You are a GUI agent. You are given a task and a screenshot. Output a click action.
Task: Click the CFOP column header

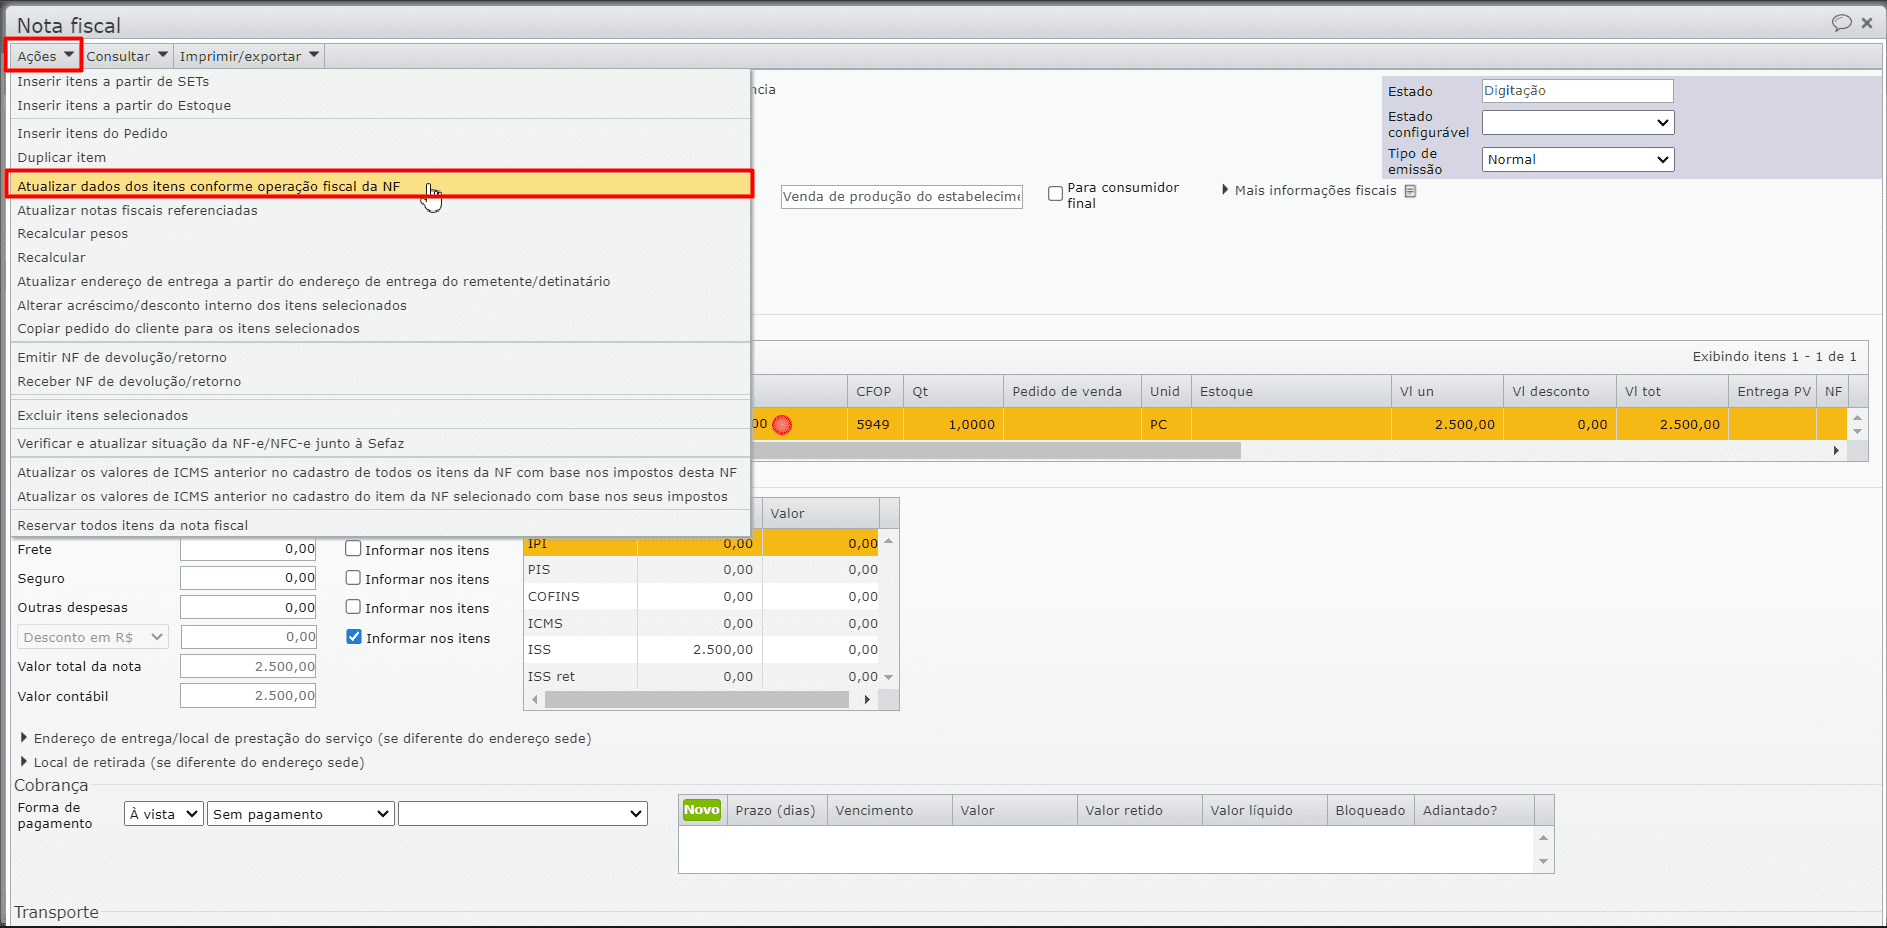pyautogui.click(x=875, y=392)
